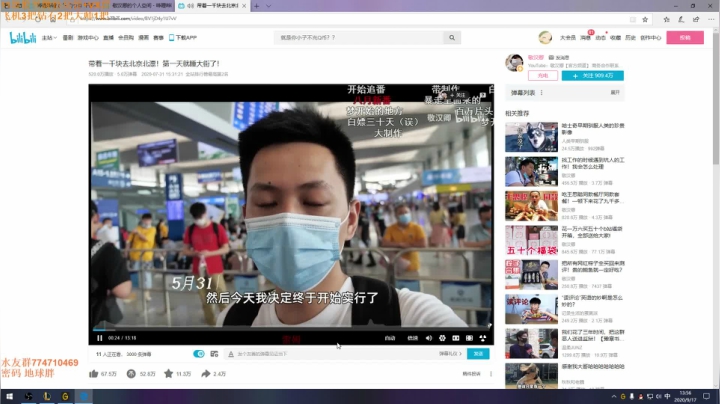Expand the 弹幕列表 panel via 展开

click(615, 92)
